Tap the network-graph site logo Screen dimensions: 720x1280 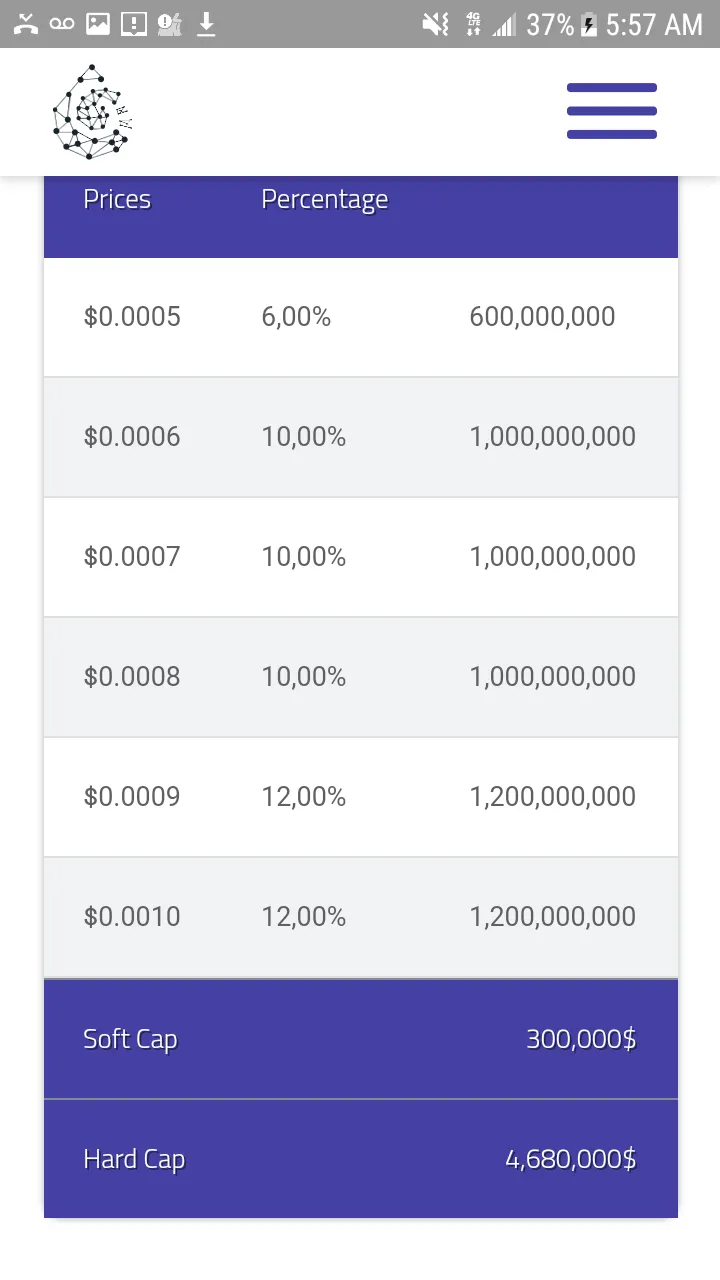coord(92,112)
